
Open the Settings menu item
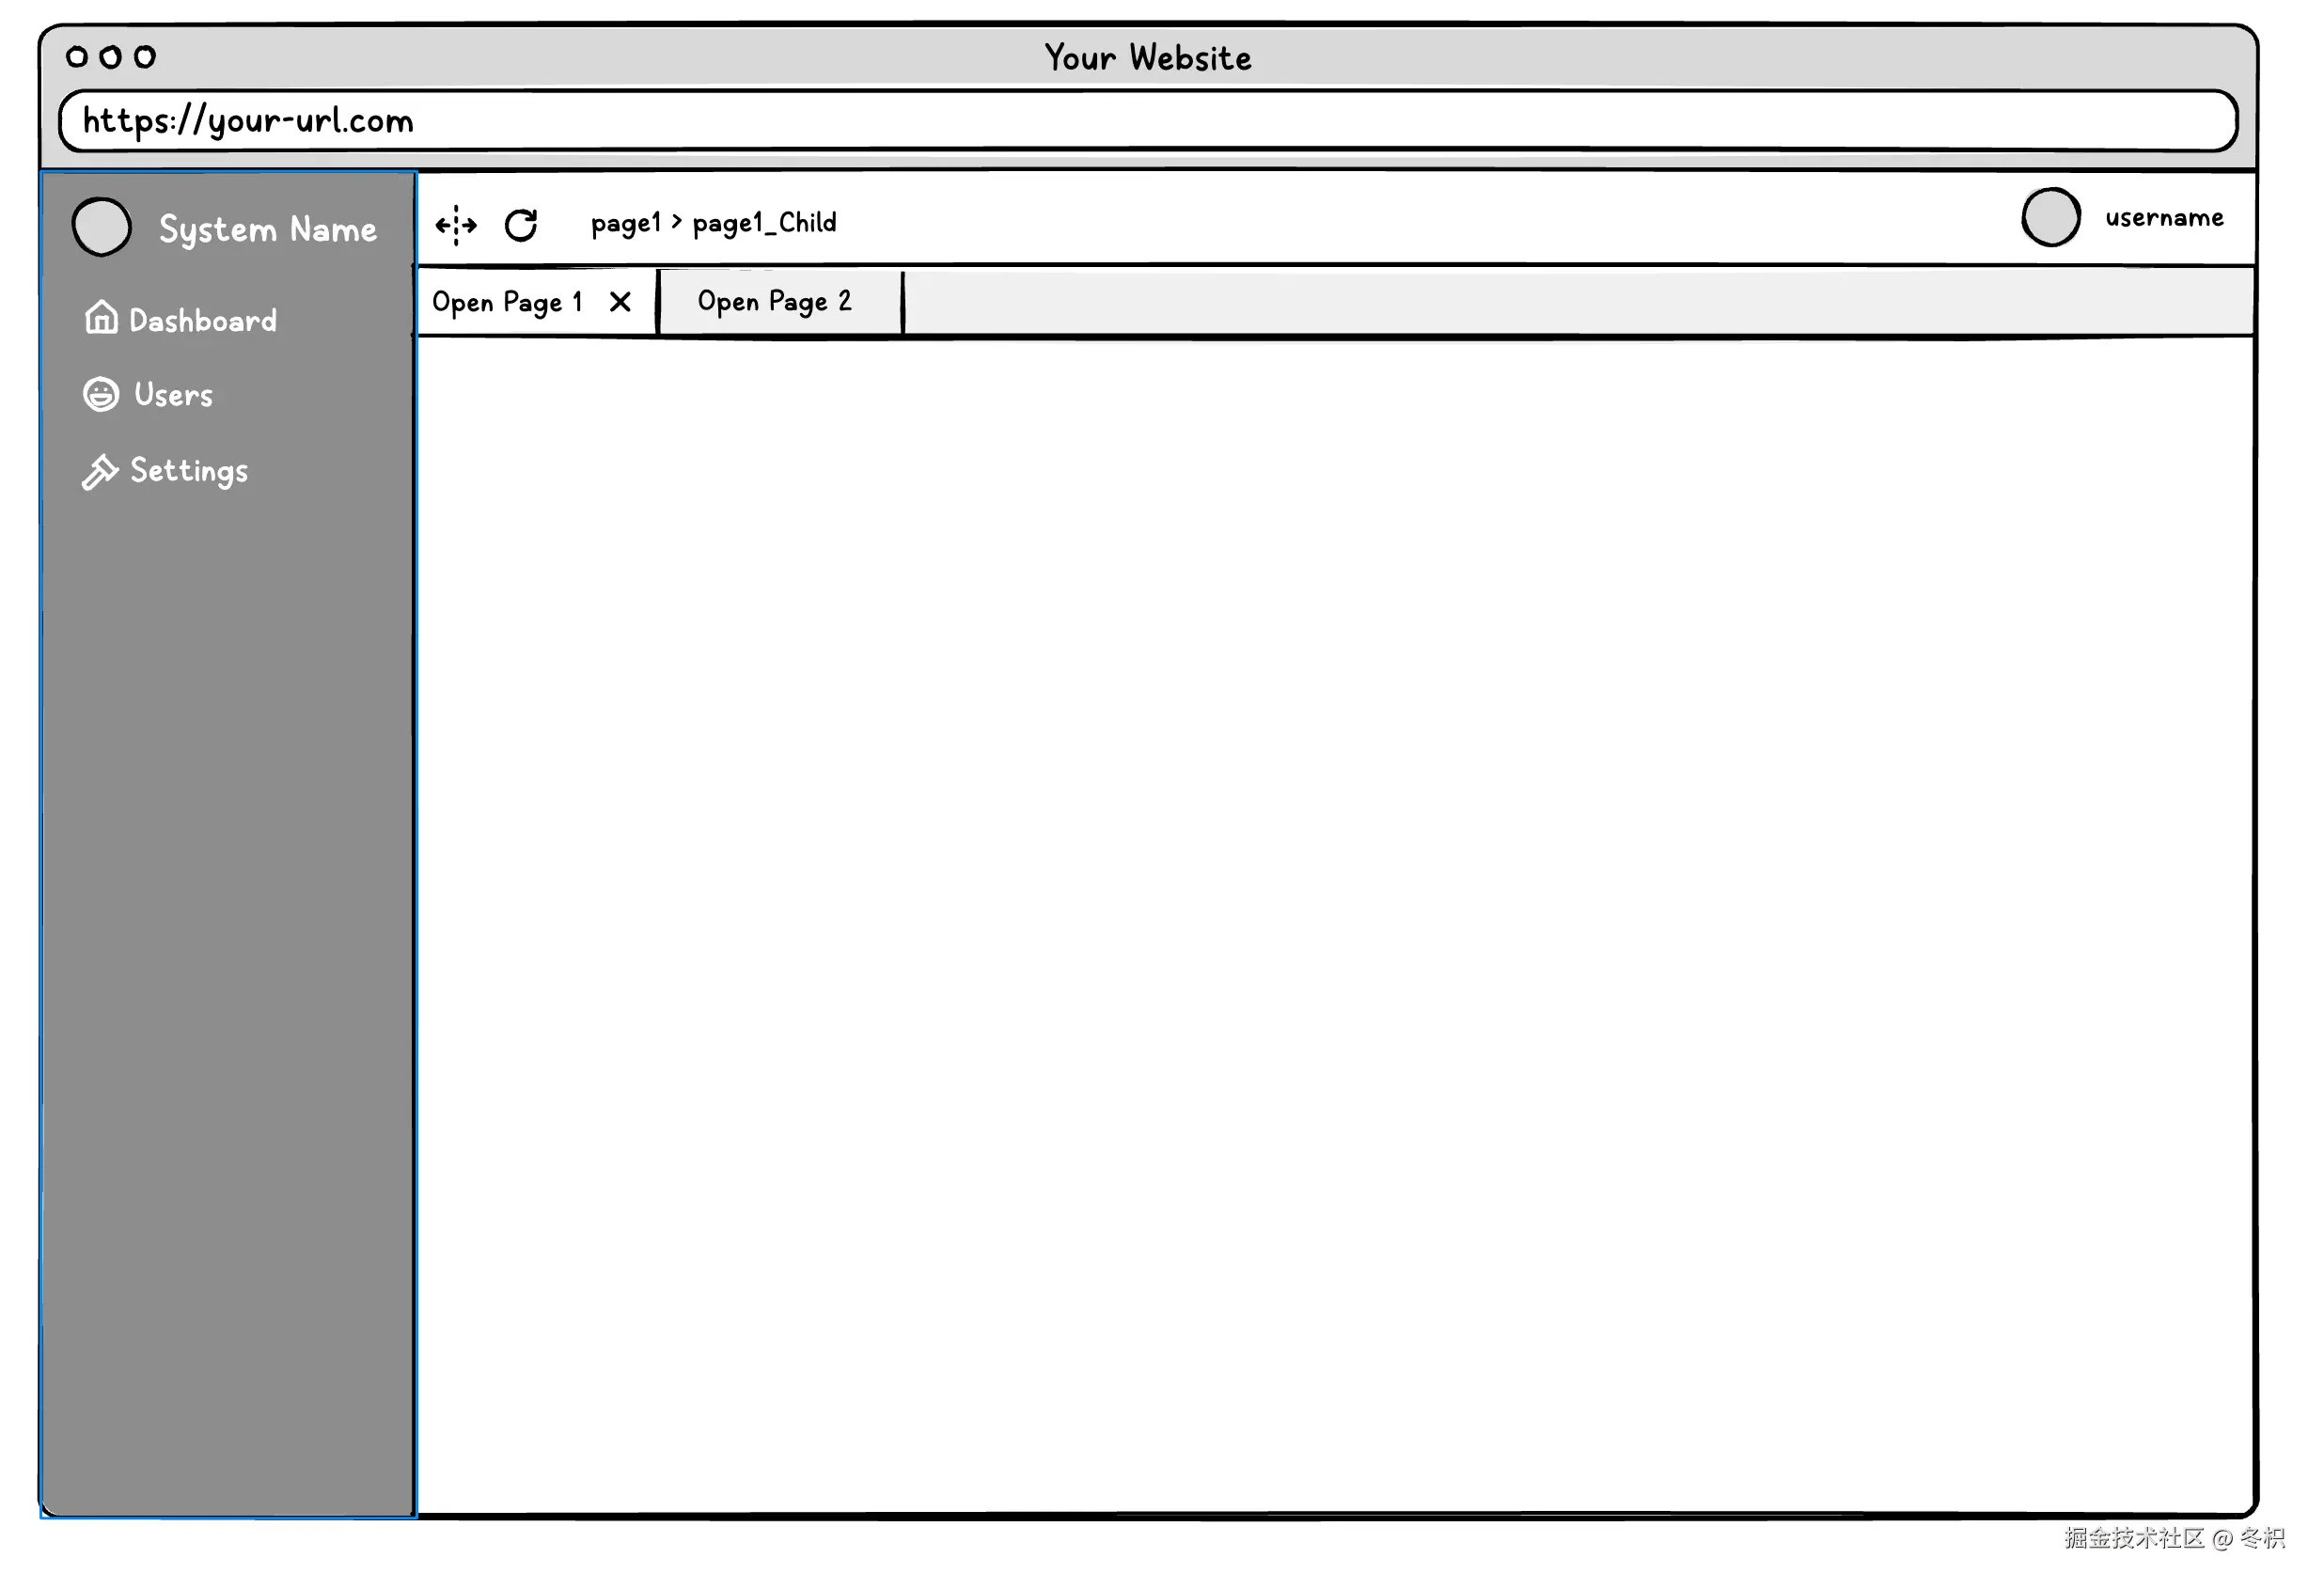click(x=166, y=474)
